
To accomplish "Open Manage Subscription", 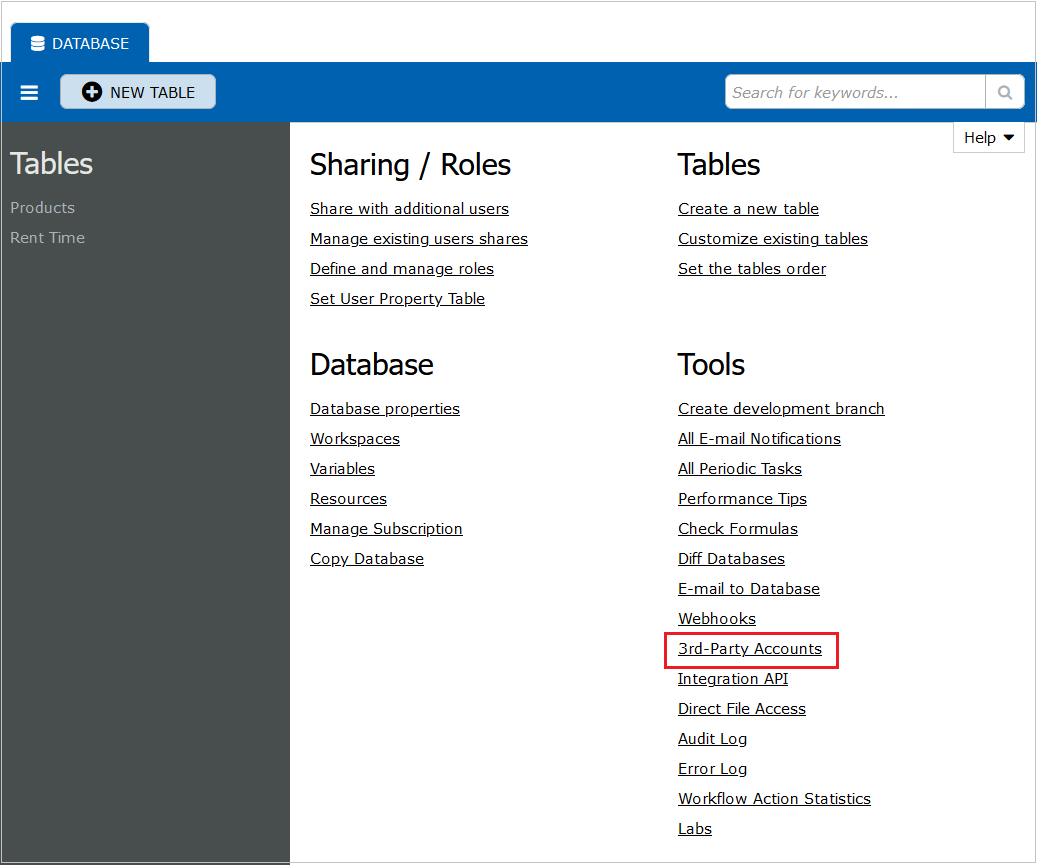I will click(386, 529).
